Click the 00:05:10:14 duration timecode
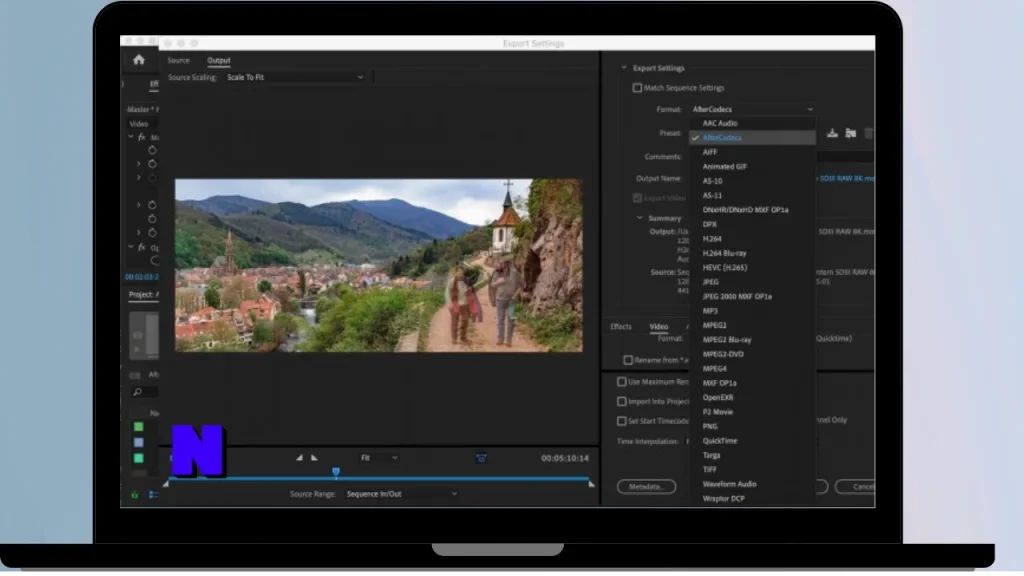Image resolution: width=1024 pixels, height=576 pixels. pyautogui.click(x=565, y=458)
